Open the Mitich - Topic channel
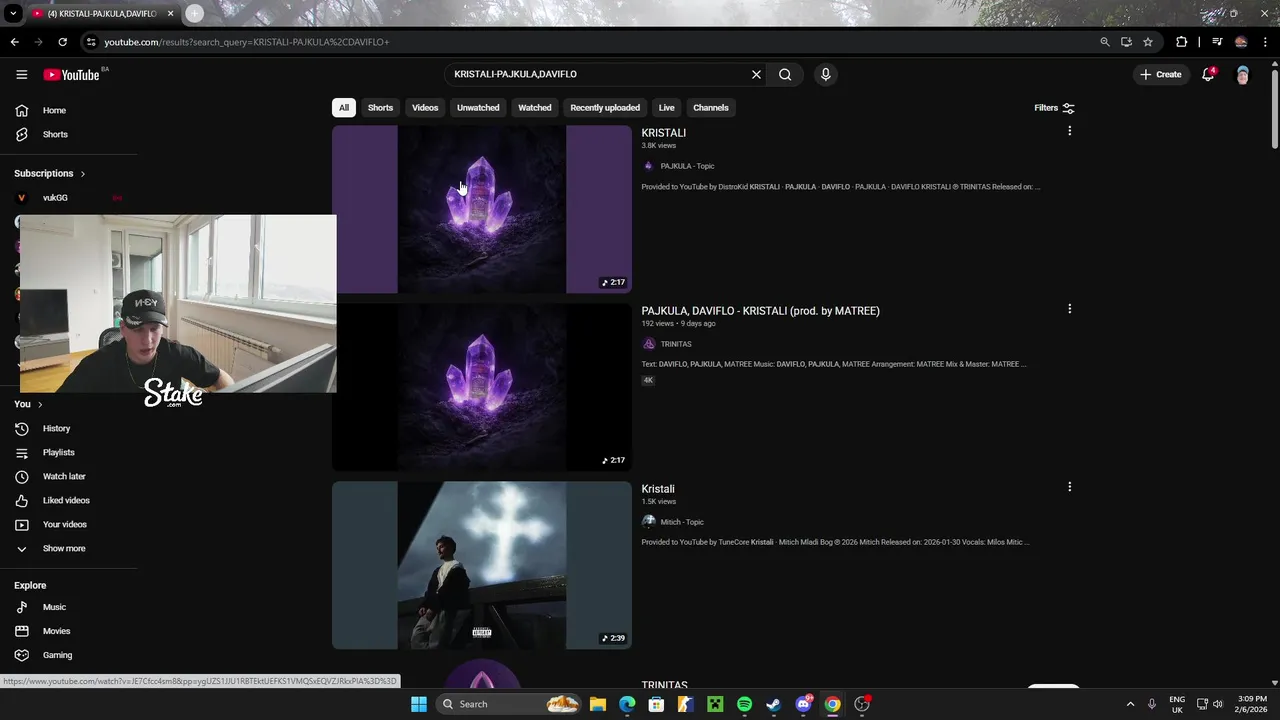This screenshot has width=1280, height=720. [x=682, y=522]
